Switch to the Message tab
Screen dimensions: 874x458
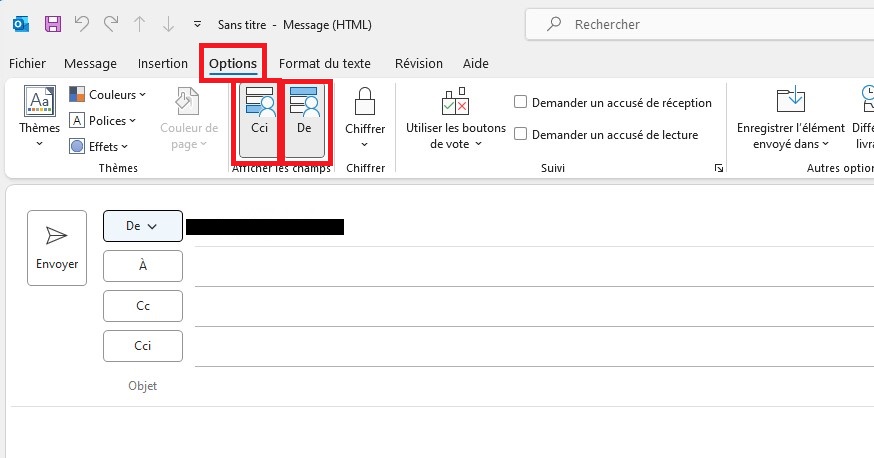[90, 64]
